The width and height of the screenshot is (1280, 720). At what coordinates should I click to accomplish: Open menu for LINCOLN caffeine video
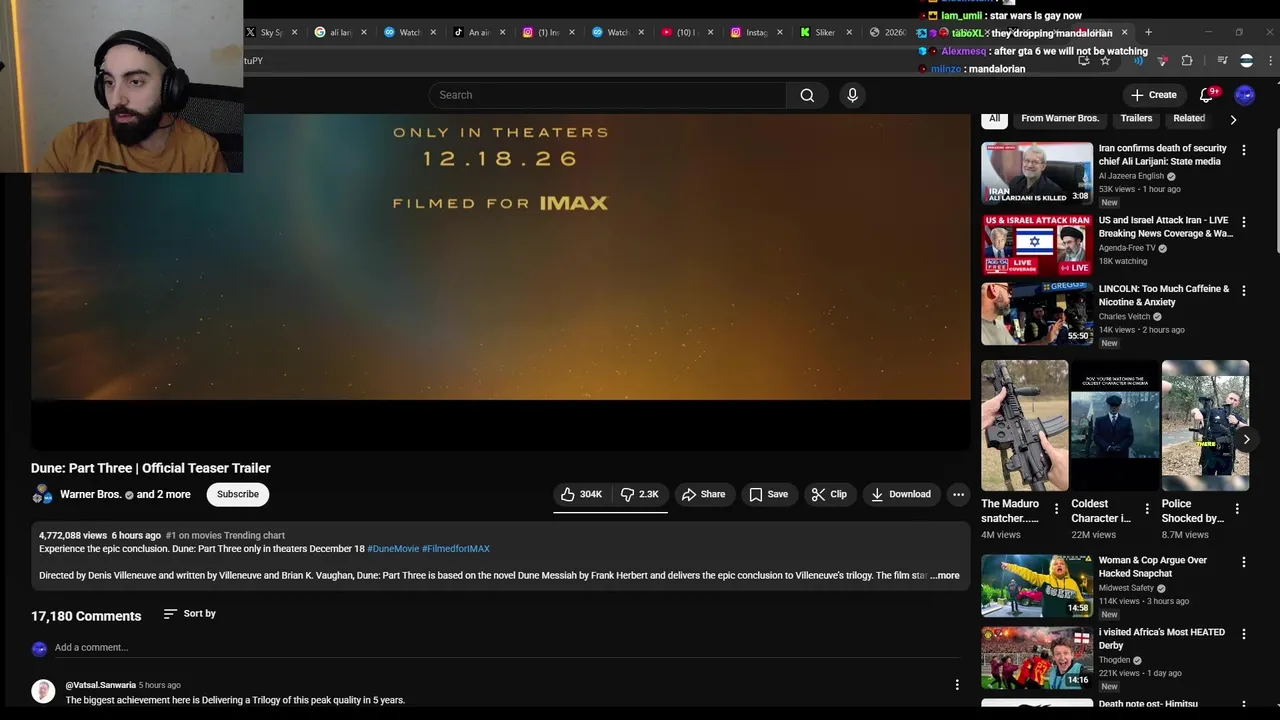click(1244, 291)
